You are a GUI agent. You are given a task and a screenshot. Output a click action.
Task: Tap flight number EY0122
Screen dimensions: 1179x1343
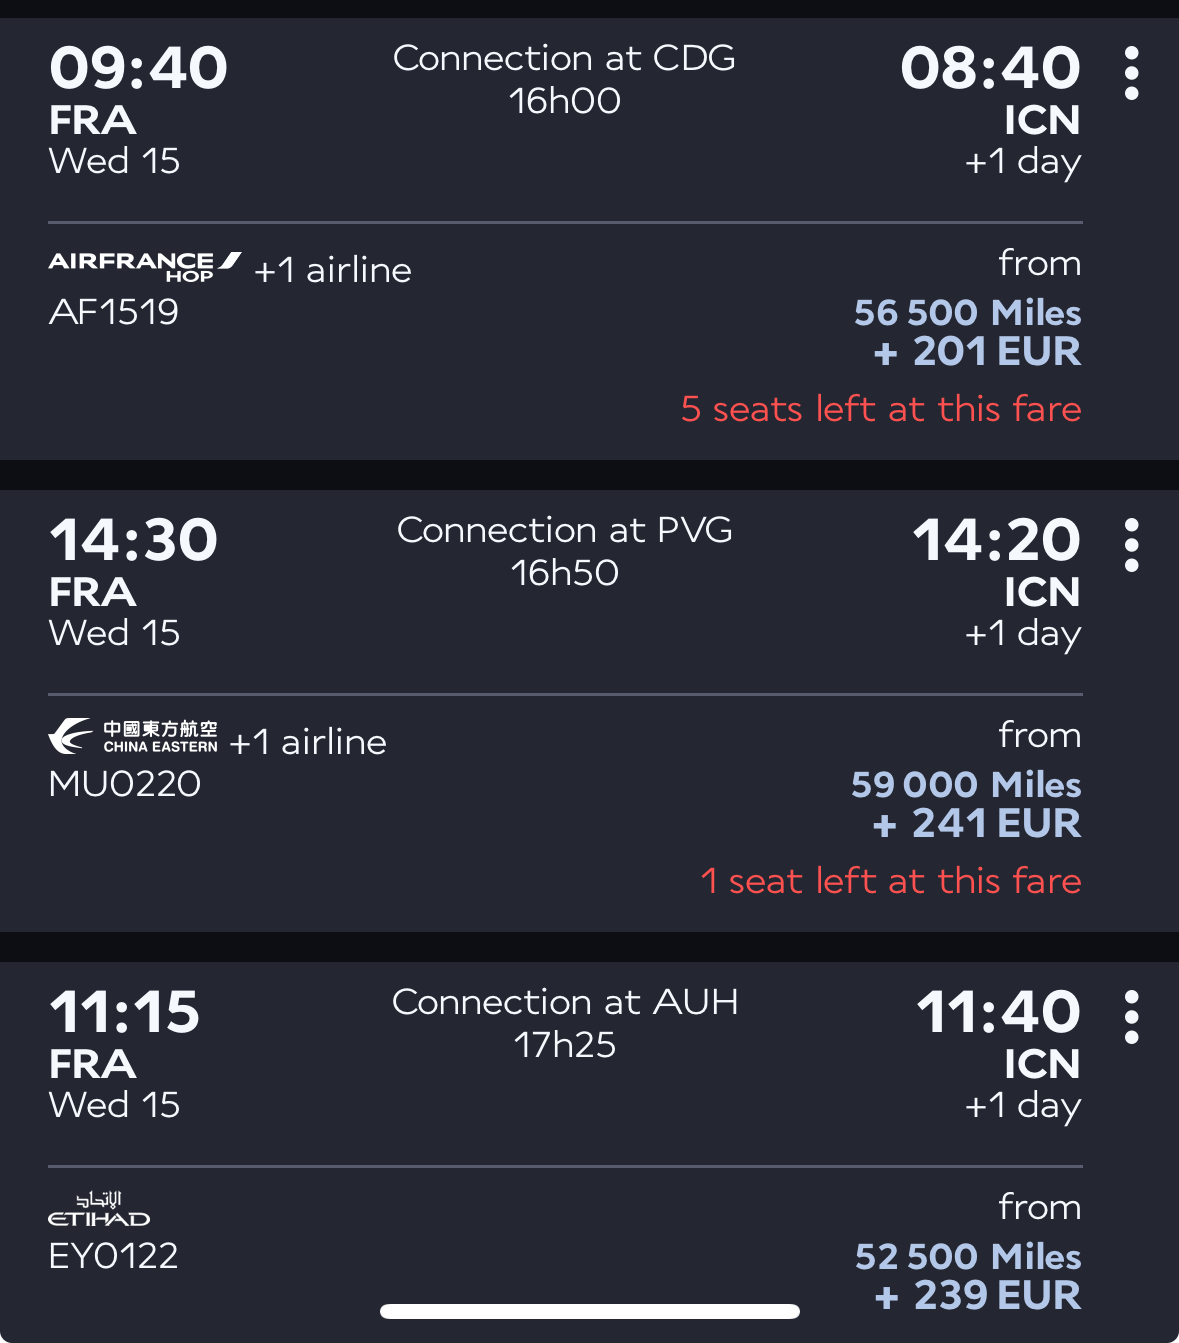click(114, 1256)
